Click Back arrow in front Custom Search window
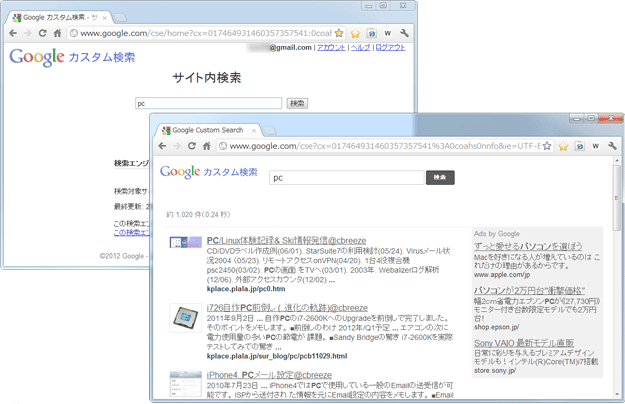This screenshot has height=404, width=625. tap(162, 146)
